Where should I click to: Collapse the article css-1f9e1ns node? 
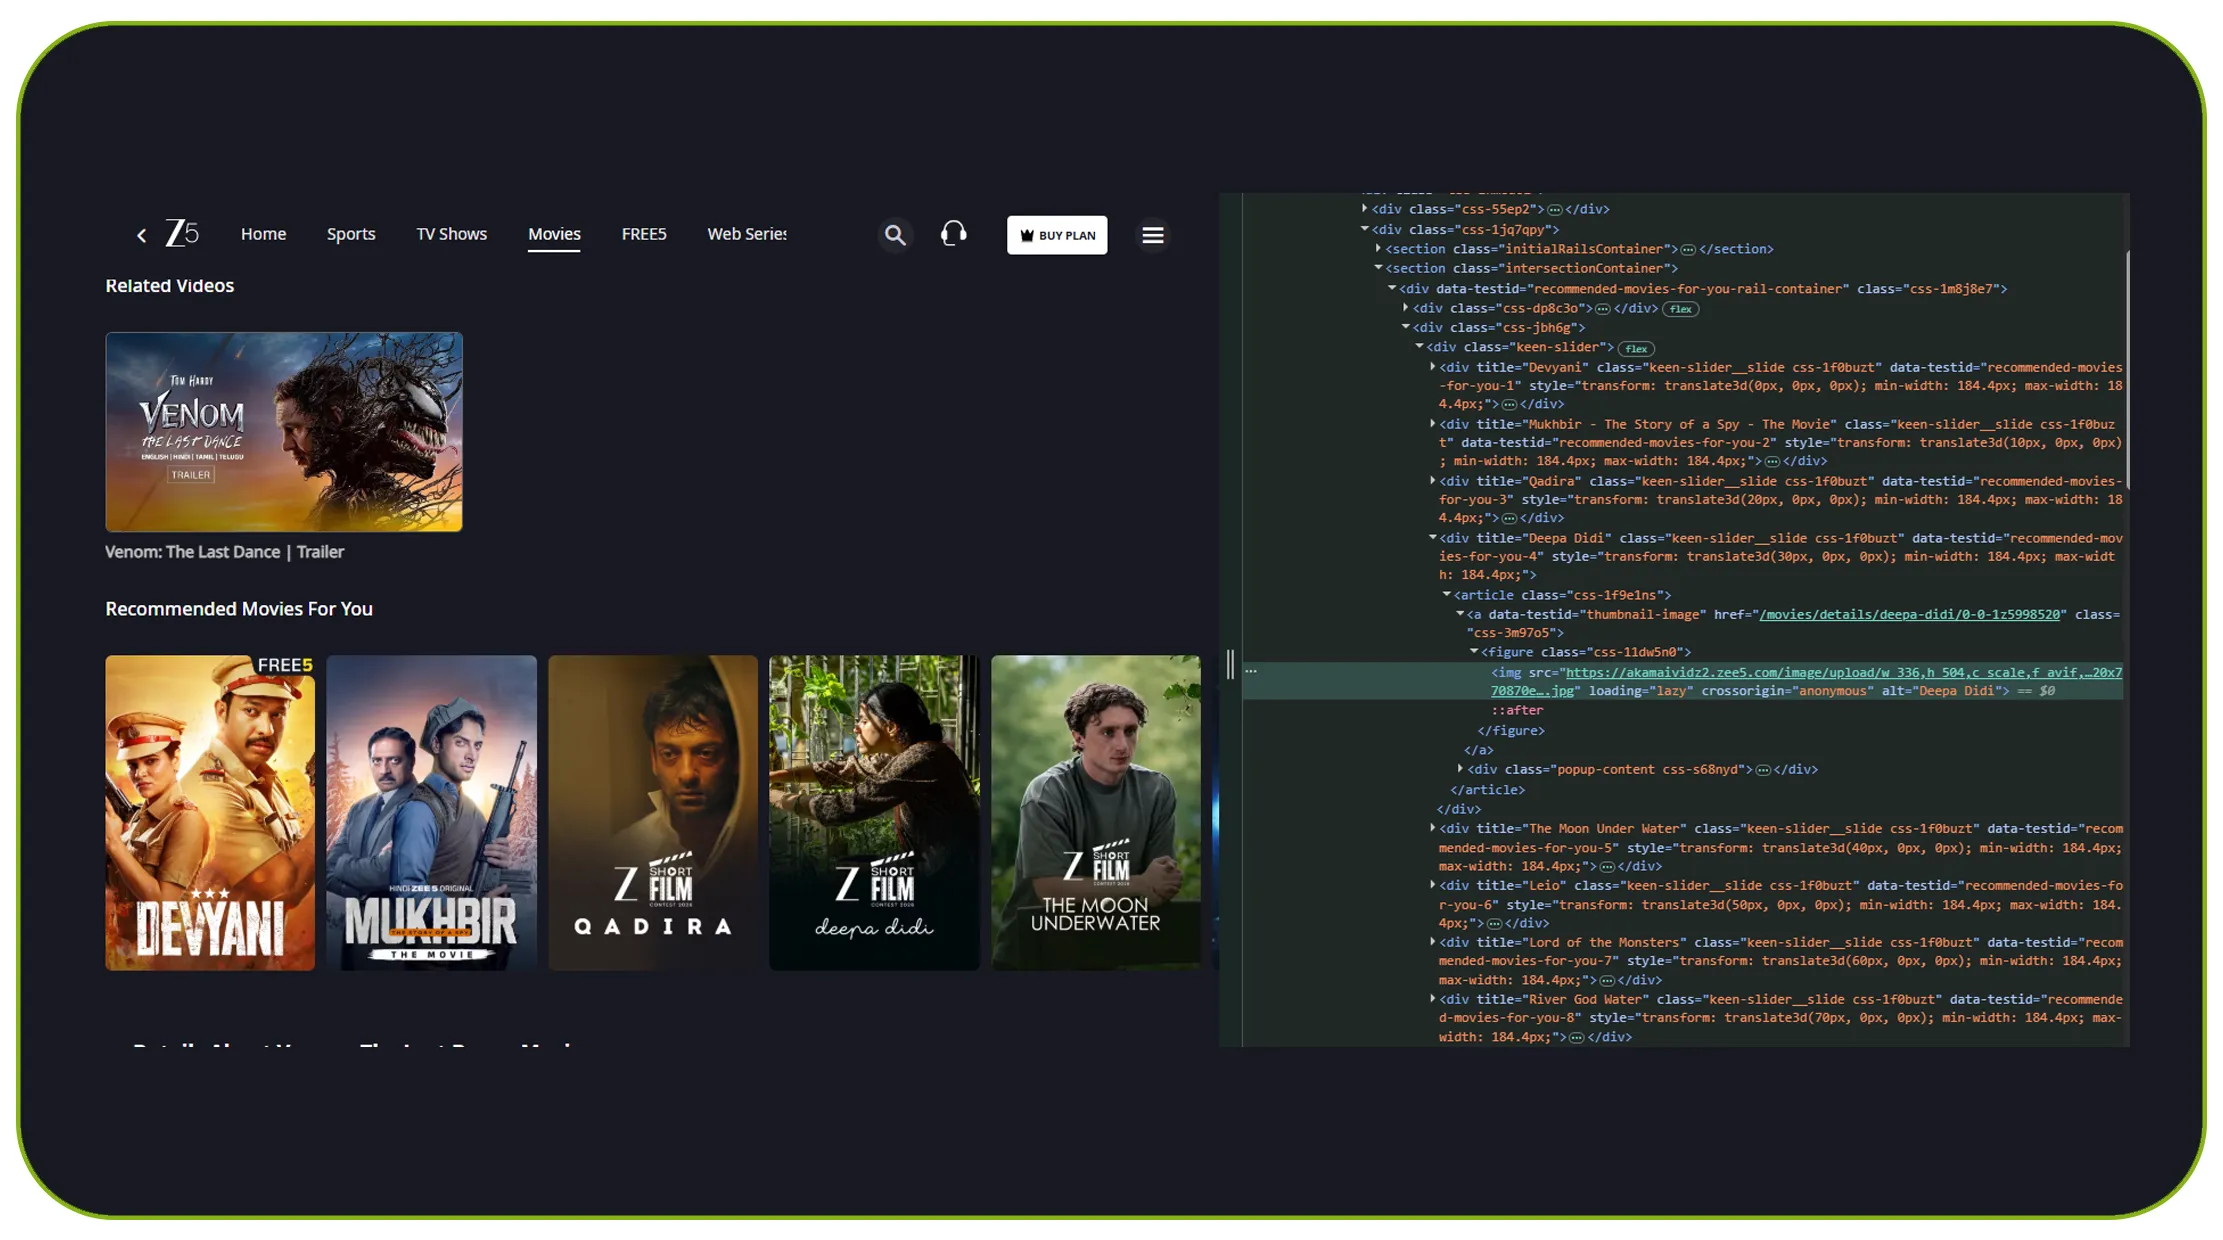(x=1447, y=595)
